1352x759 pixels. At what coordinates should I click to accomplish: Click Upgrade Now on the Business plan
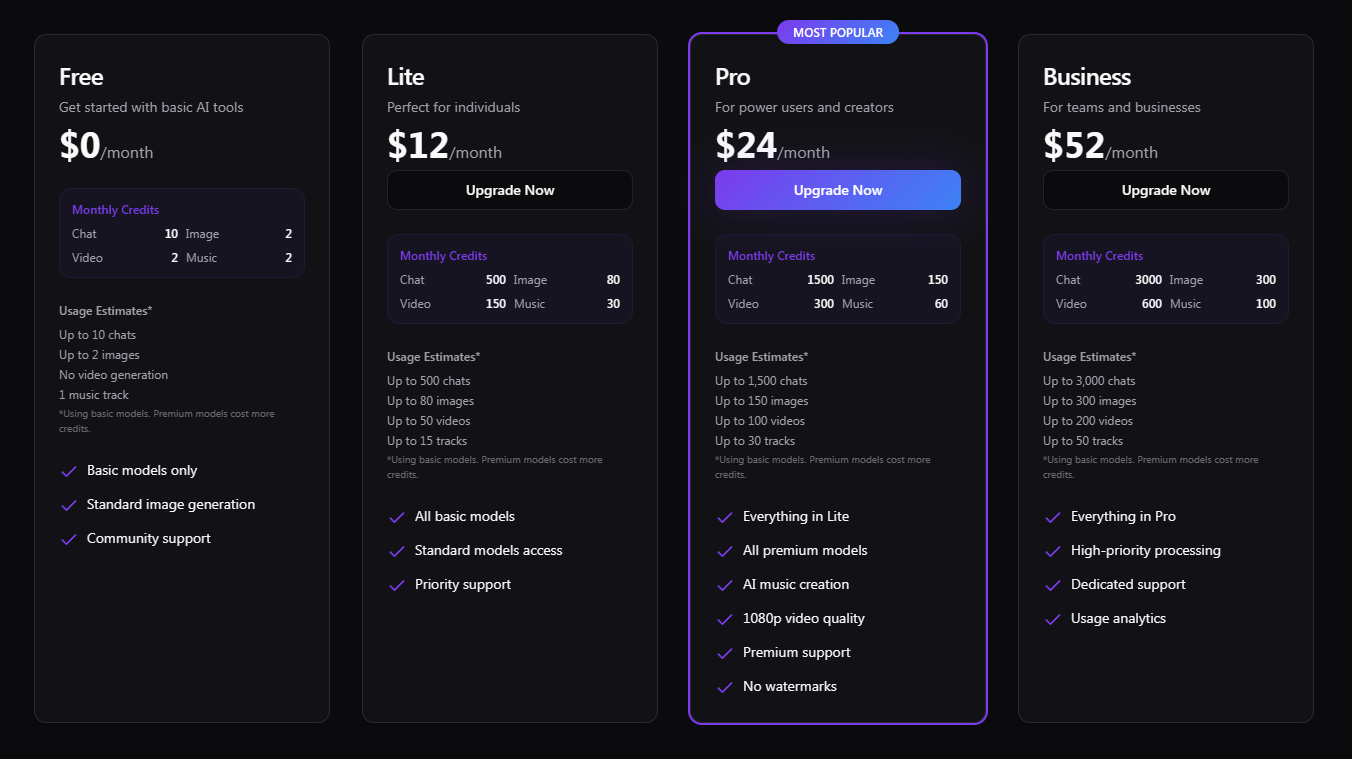pyautogui.click(x=1166, y=190)
